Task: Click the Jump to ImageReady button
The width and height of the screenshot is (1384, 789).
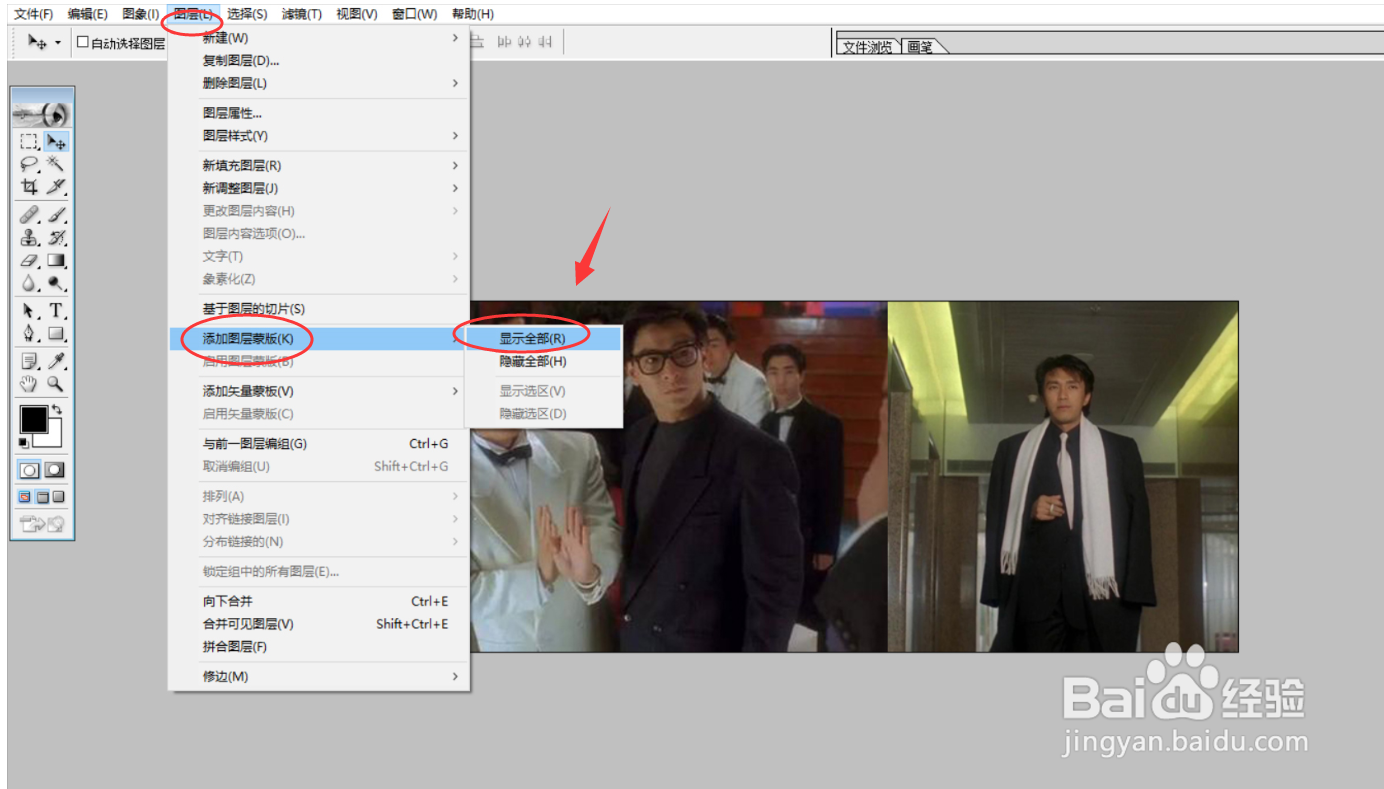Action: pyautogui.click(x=43, y=522)
